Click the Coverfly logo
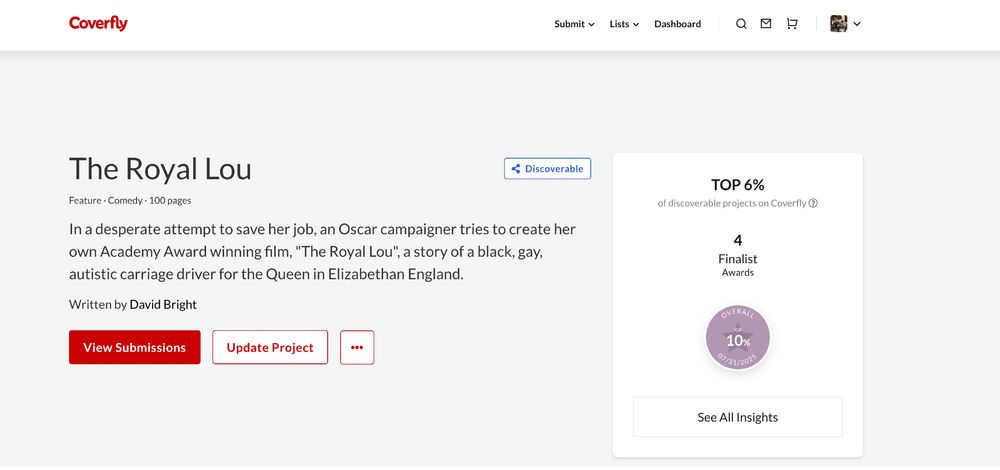This screenshot has width=1000, height=470. click(x=98, y=24)
